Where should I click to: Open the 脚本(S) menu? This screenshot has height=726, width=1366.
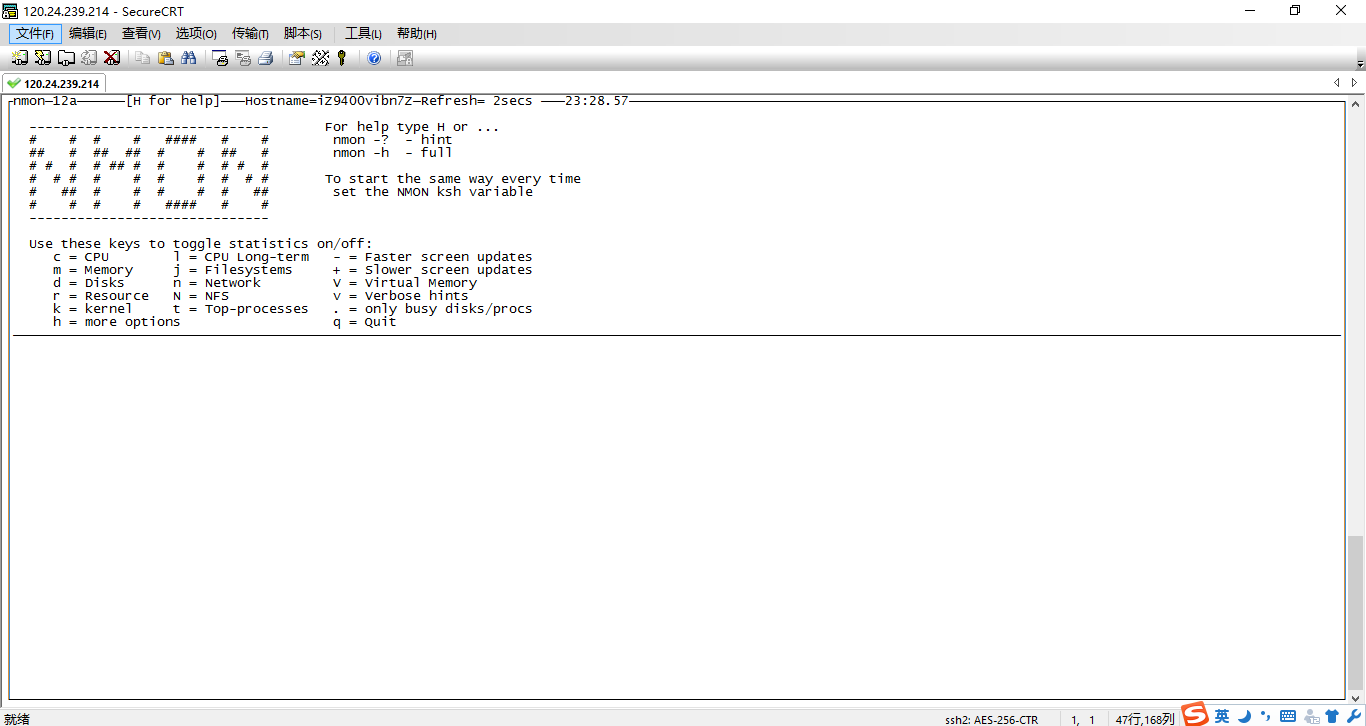[303, 34]
